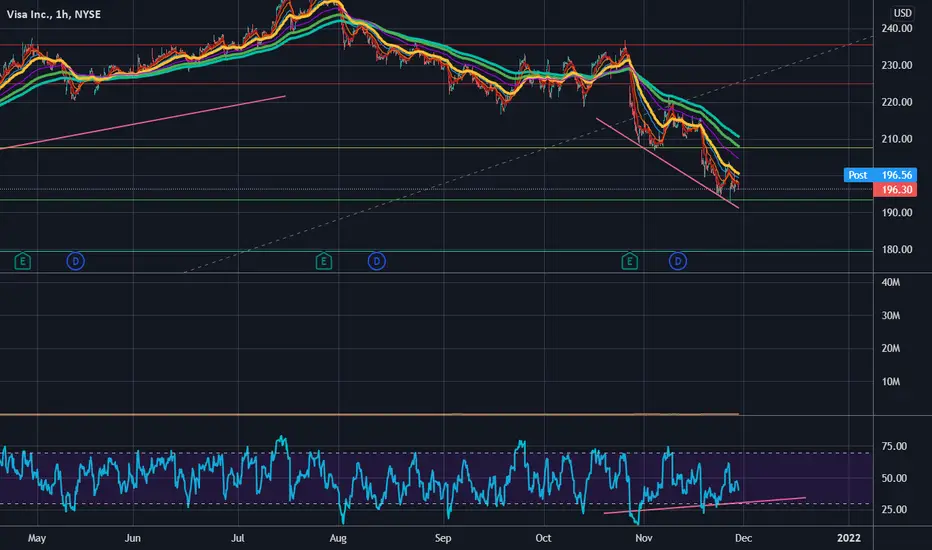Click the 10M volume axis label
The image size is (932, 550).
(x=890, y=382)
